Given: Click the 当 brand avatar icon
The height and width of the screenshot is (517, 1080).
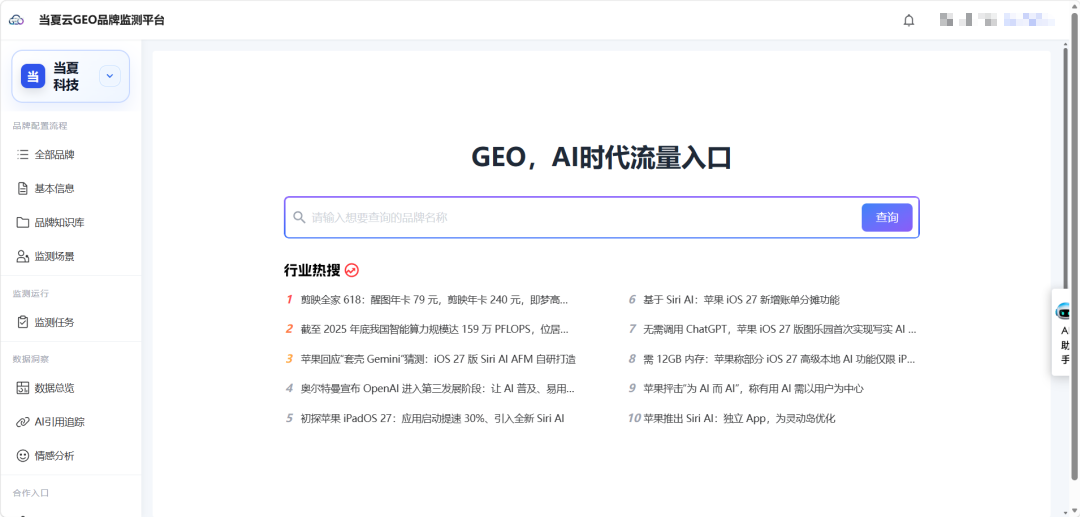Looking at the screenshot, I should 33,76.
